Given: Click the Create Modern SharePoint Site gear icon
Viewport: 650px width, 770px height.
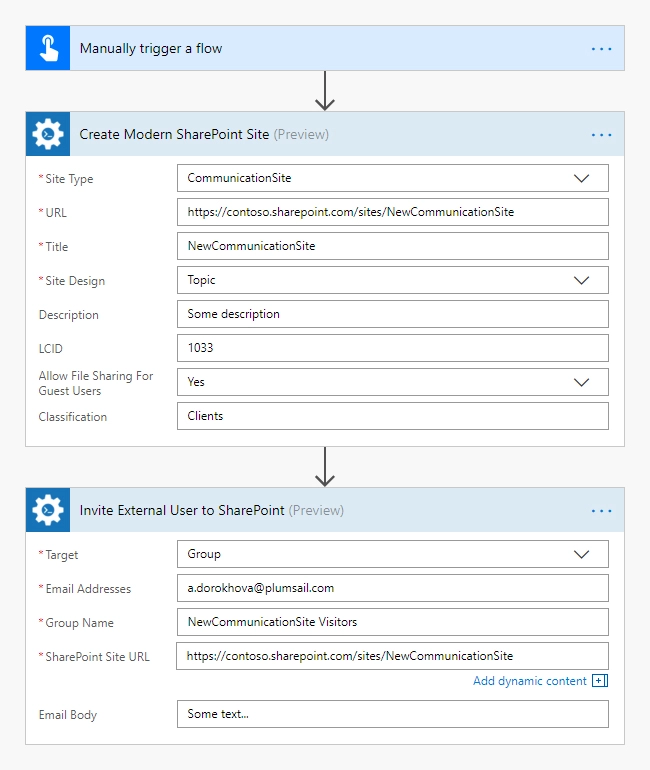Looking at the screenshot, I should pyautogui.click(x=48, y=134).
